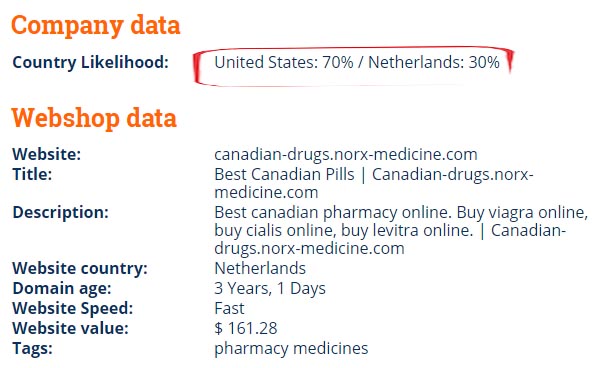Click the Domain age label
The width and height of the screenshot is (600, 368).
click(62, 288)
